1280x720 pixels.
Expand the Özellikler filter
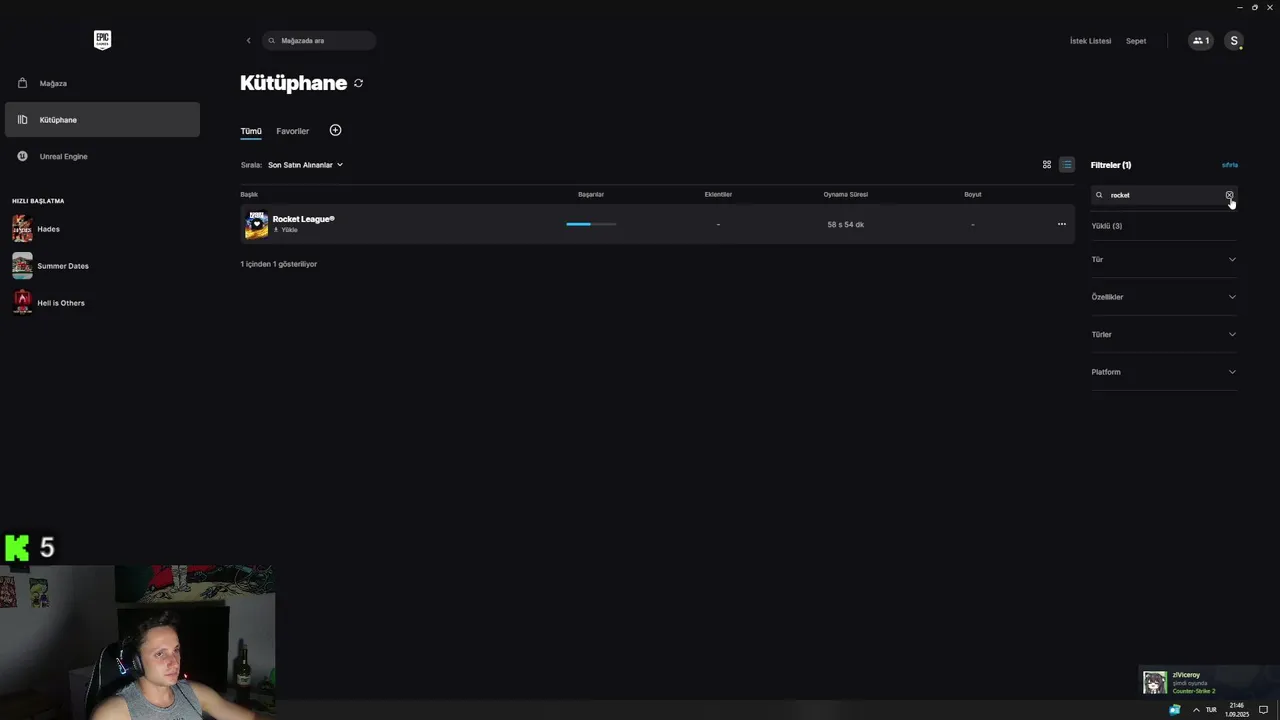coord(1164,297)
